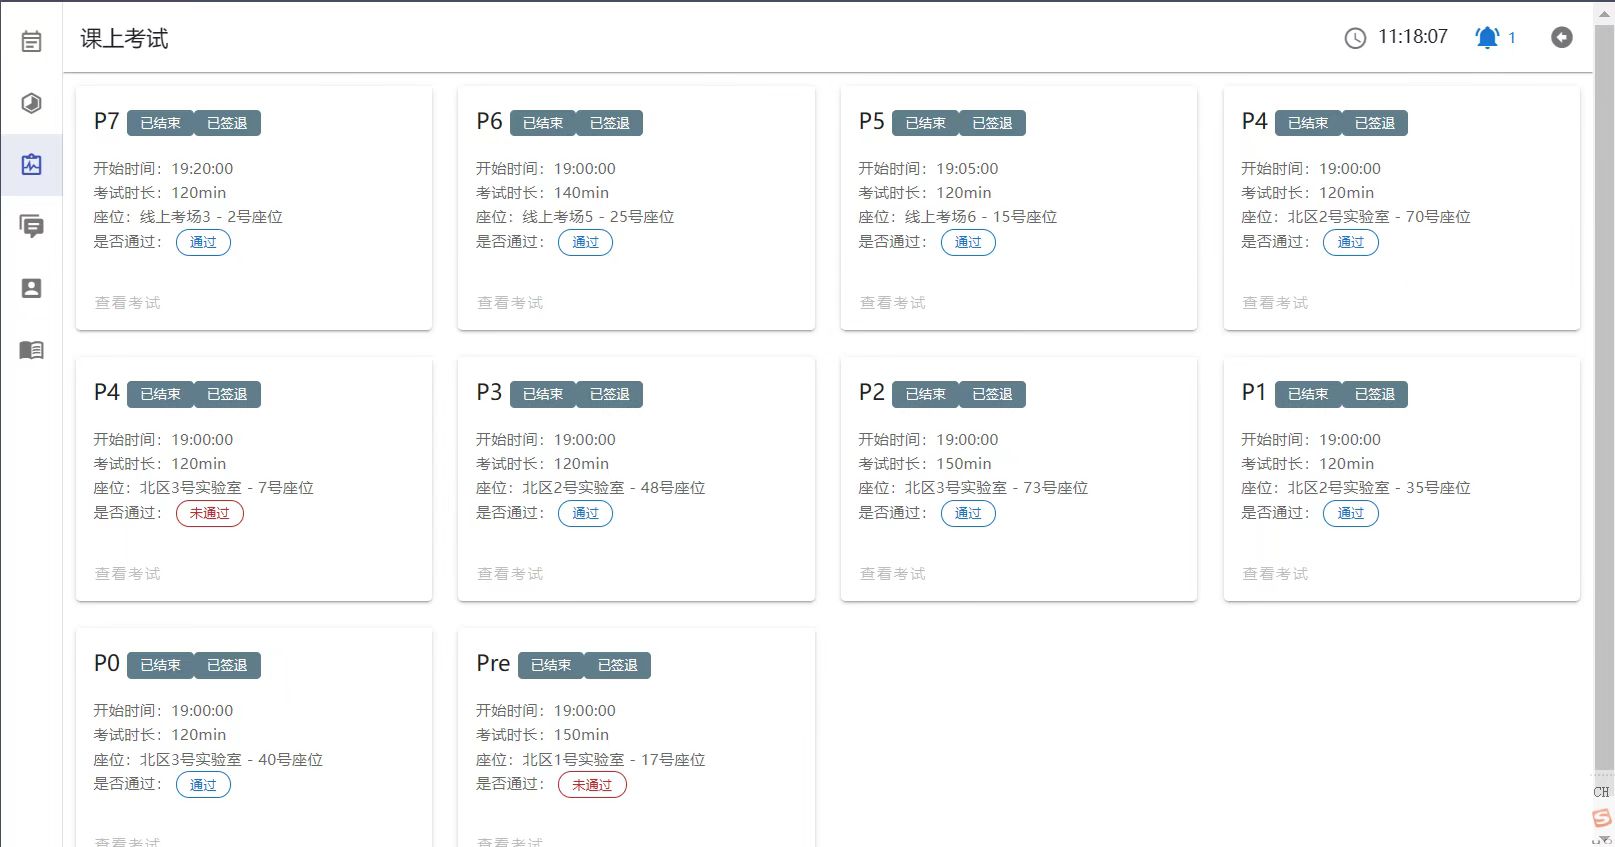Click 查看考试 on the P7 card
The width and height of the screenshot is (1615, 847).
(127, 303)
